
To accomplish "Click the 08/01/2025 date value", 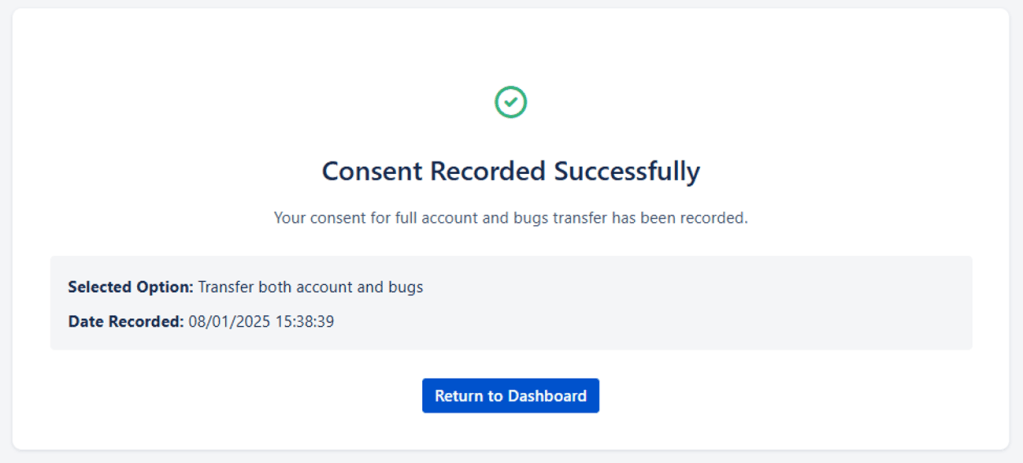I will point(229,322).
